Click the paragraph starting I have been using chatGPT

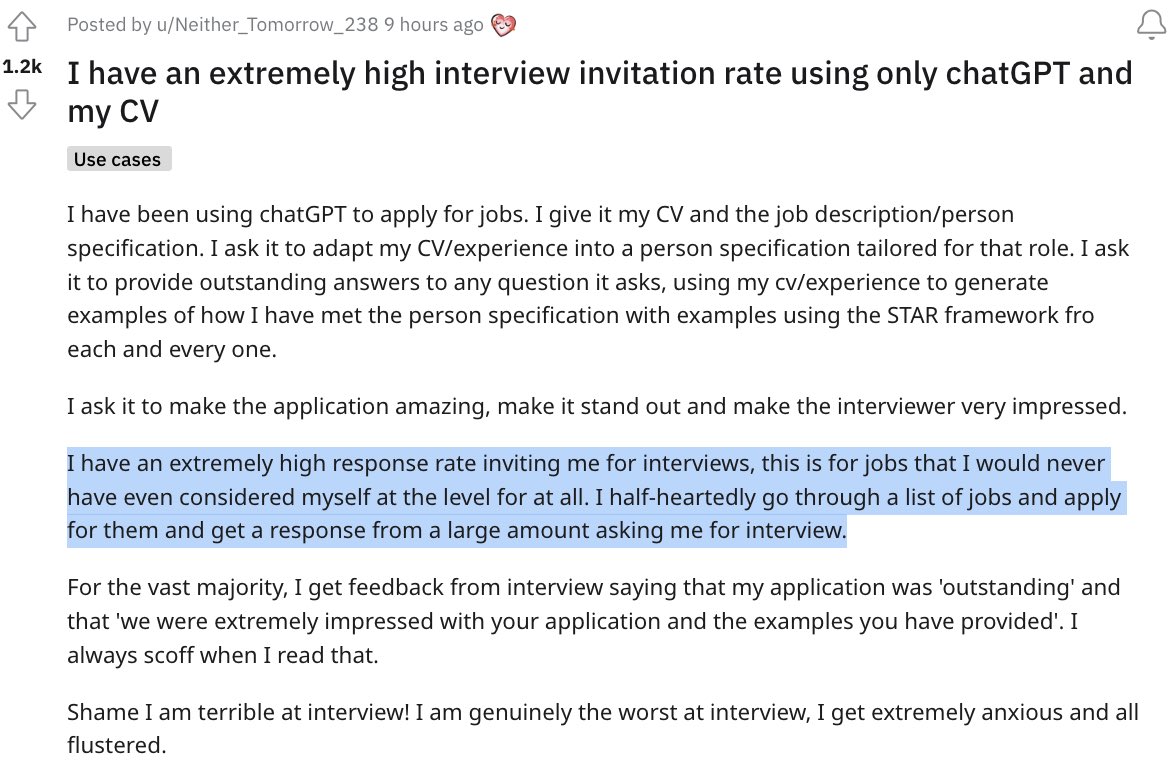(x=598, y=282)
